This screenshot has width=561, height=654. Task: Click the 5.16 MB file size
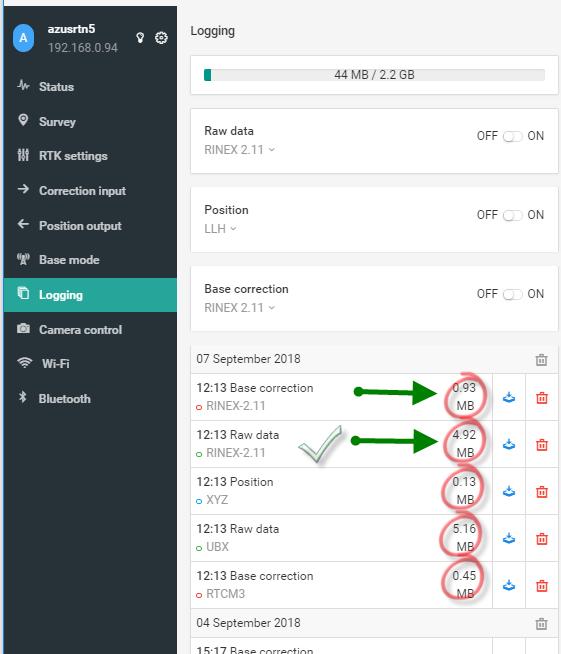464,538
